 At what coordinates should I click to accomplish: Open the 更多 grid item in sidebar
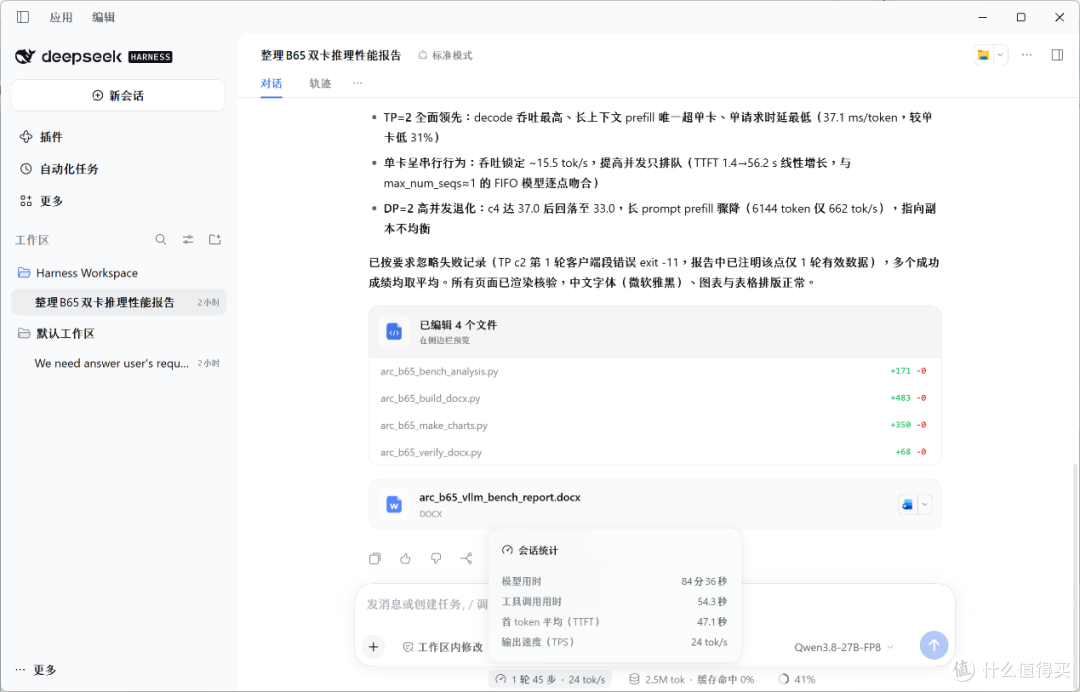(x=41, y=200)
